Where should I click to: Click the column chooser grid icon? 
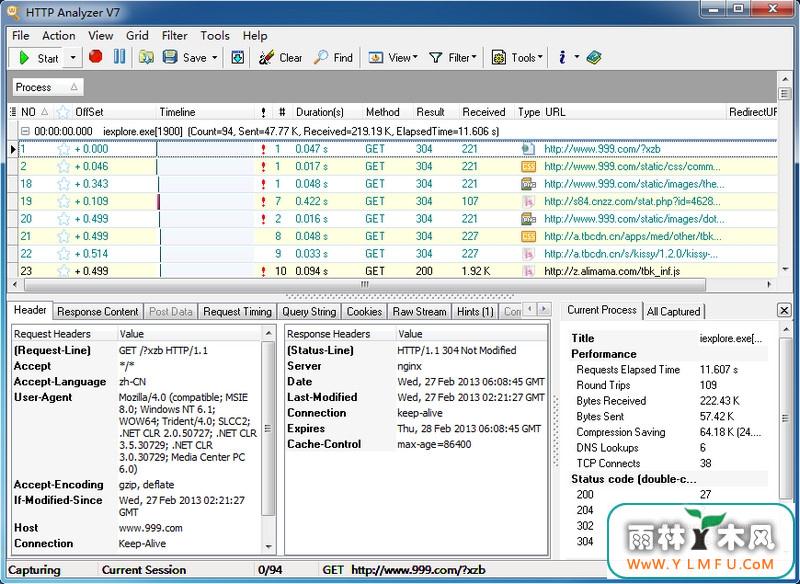tap(13, 112)
